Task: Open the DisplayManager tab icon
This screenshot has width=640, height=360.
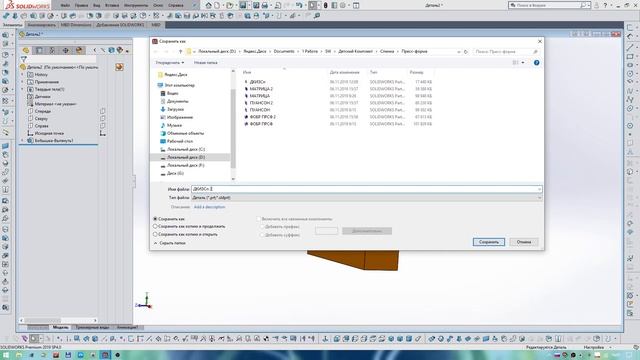Action: [x=79, y=50]
